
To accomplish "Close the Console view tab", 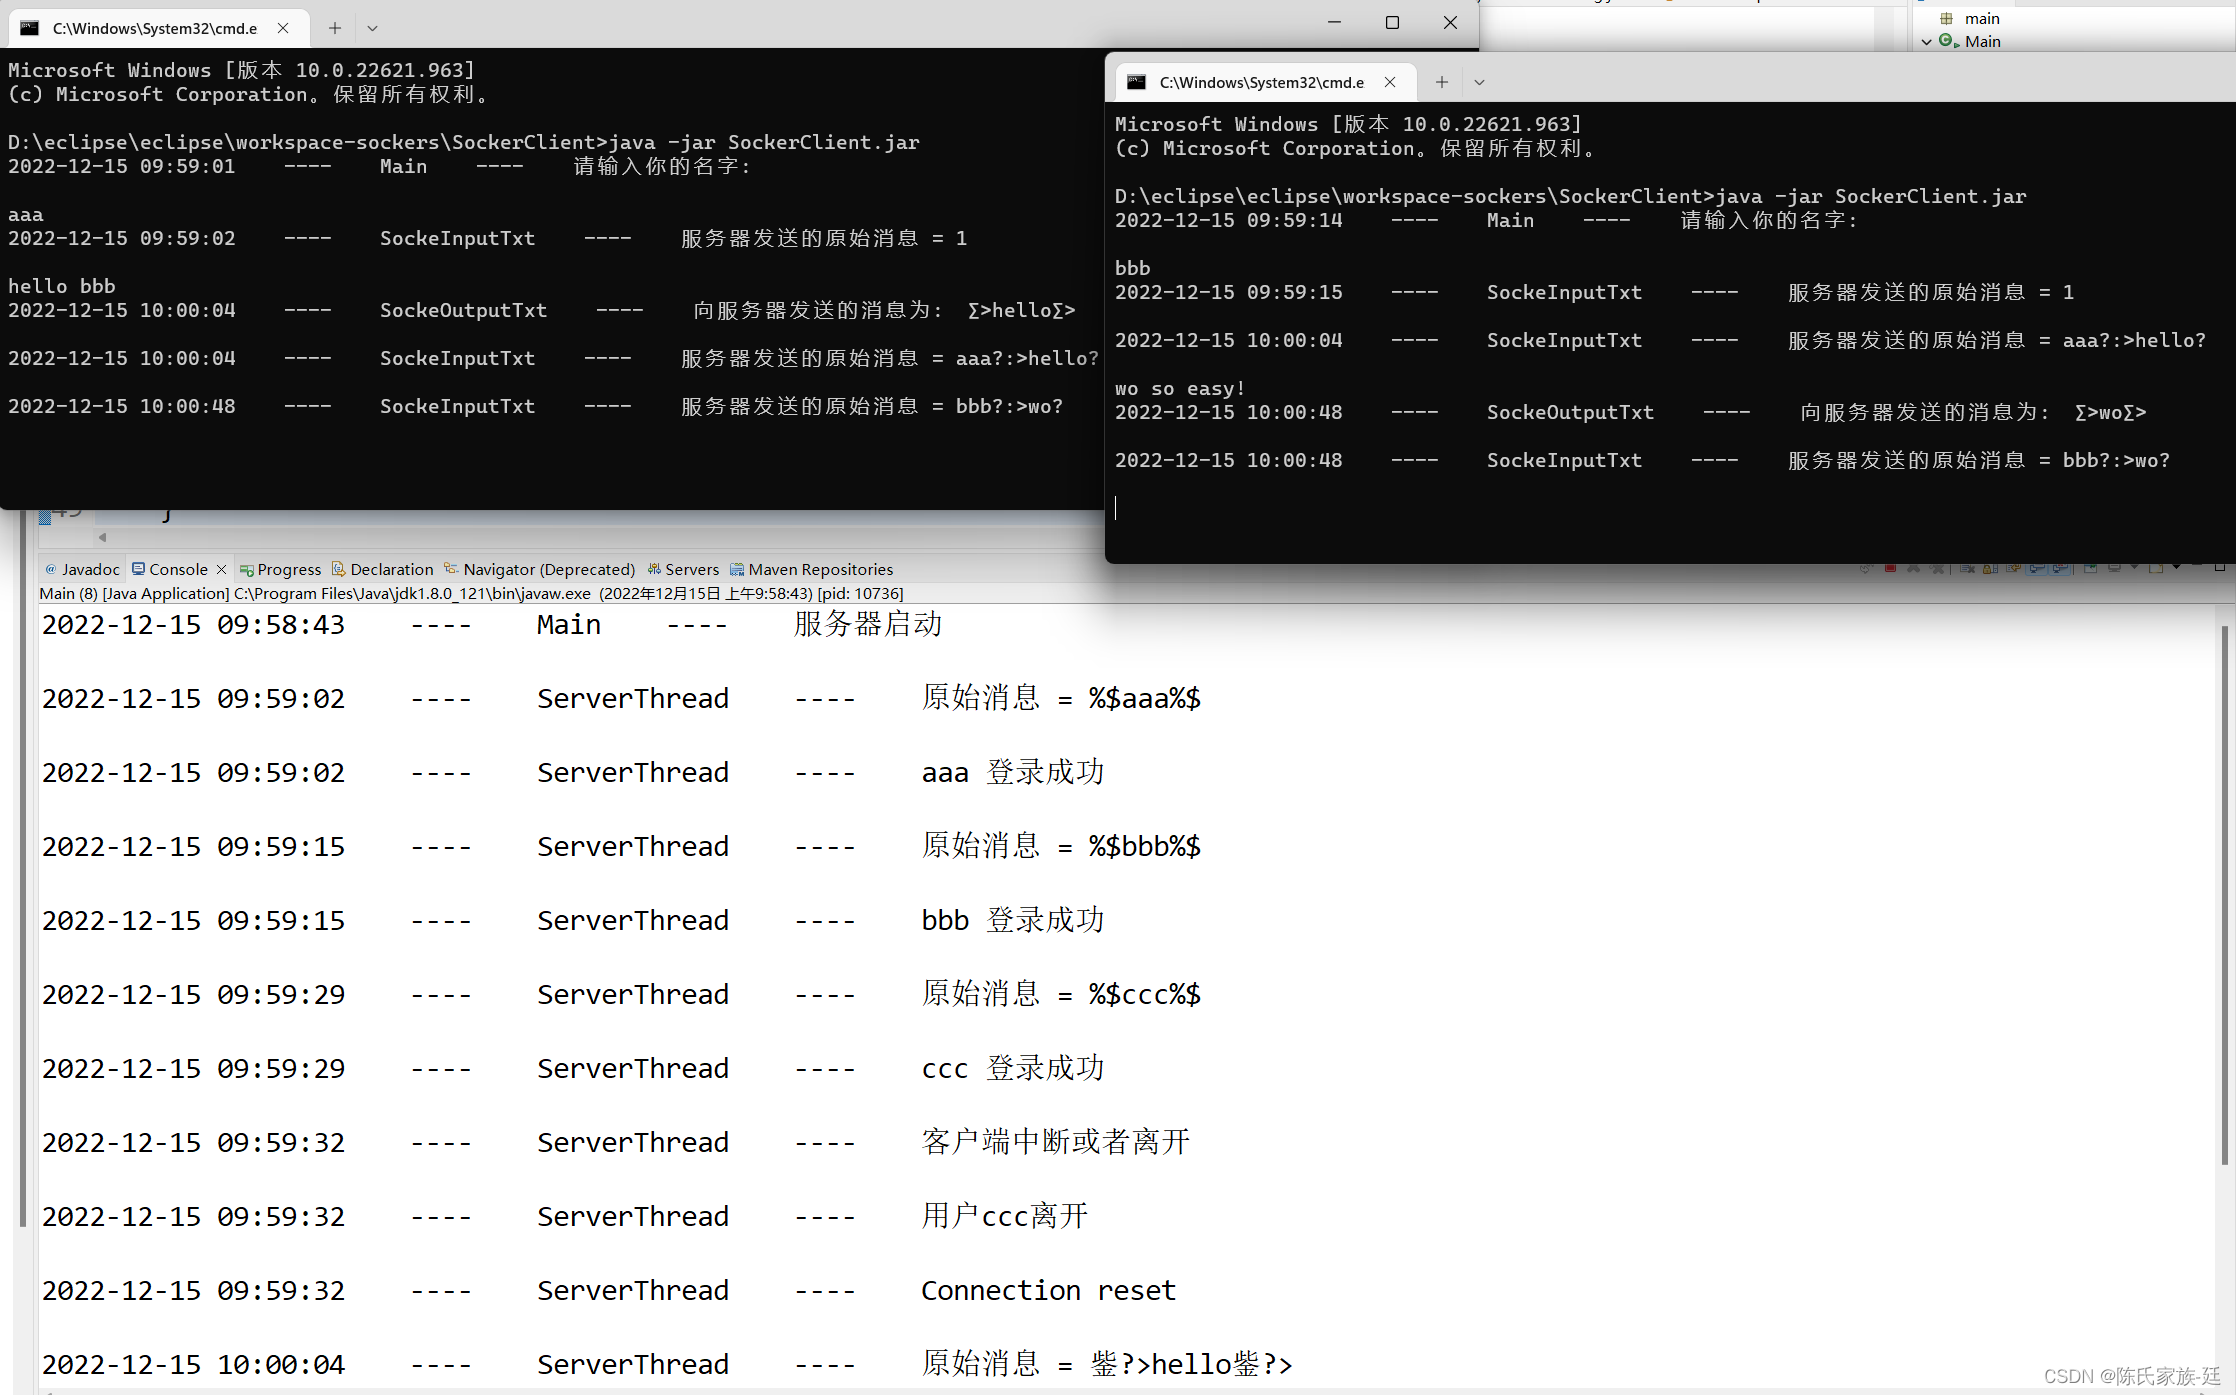I will (222, 569).
